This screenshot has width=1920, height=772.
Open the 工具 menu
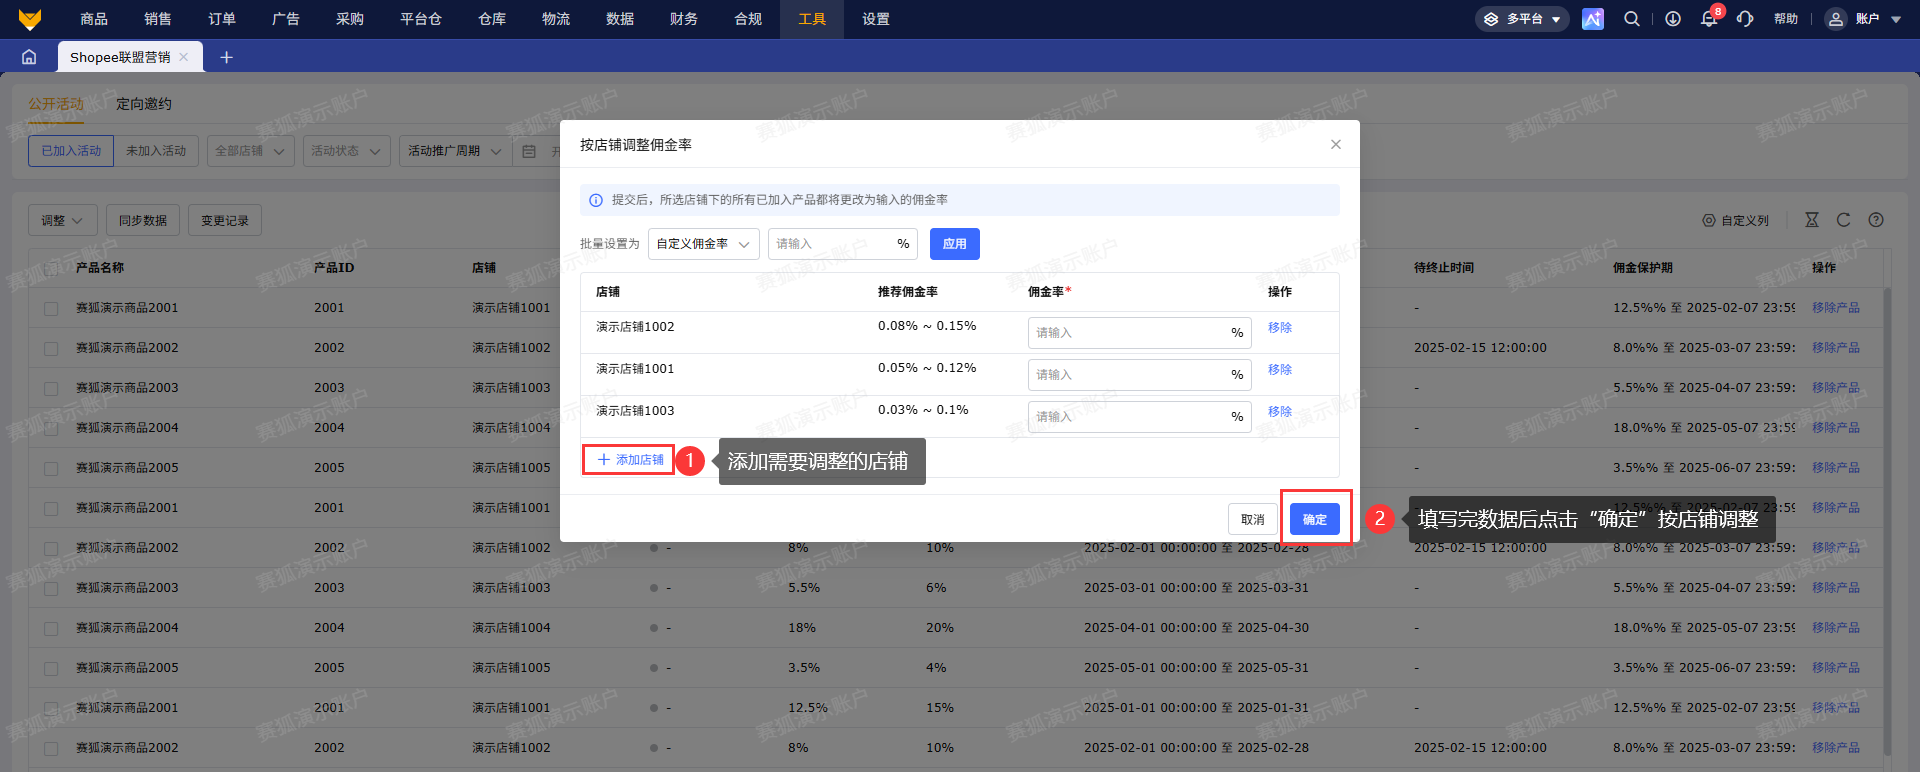tap(812, 19)
